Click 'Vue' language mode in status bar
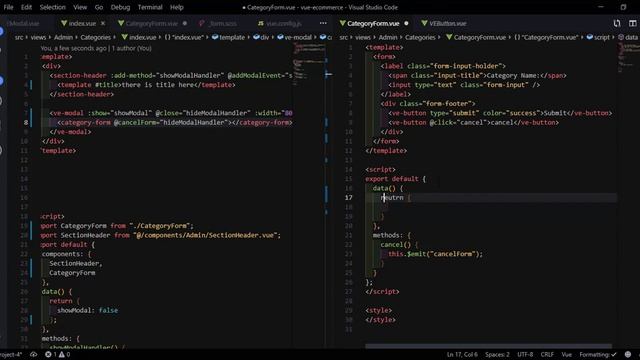 [x=567, y=354]
